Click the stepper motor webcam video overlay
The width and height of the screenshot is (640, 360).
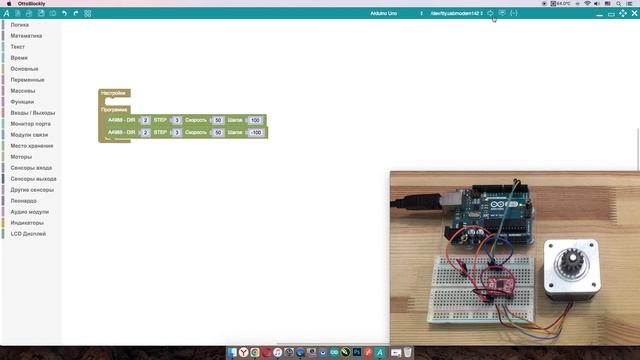[515, 258]
